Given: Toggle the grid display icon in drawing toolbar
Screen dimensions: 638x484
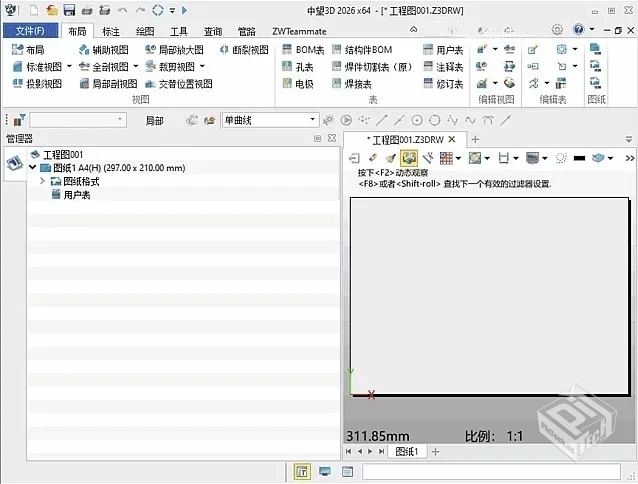Looking at the screenshot, I should [x=446, y=158].
